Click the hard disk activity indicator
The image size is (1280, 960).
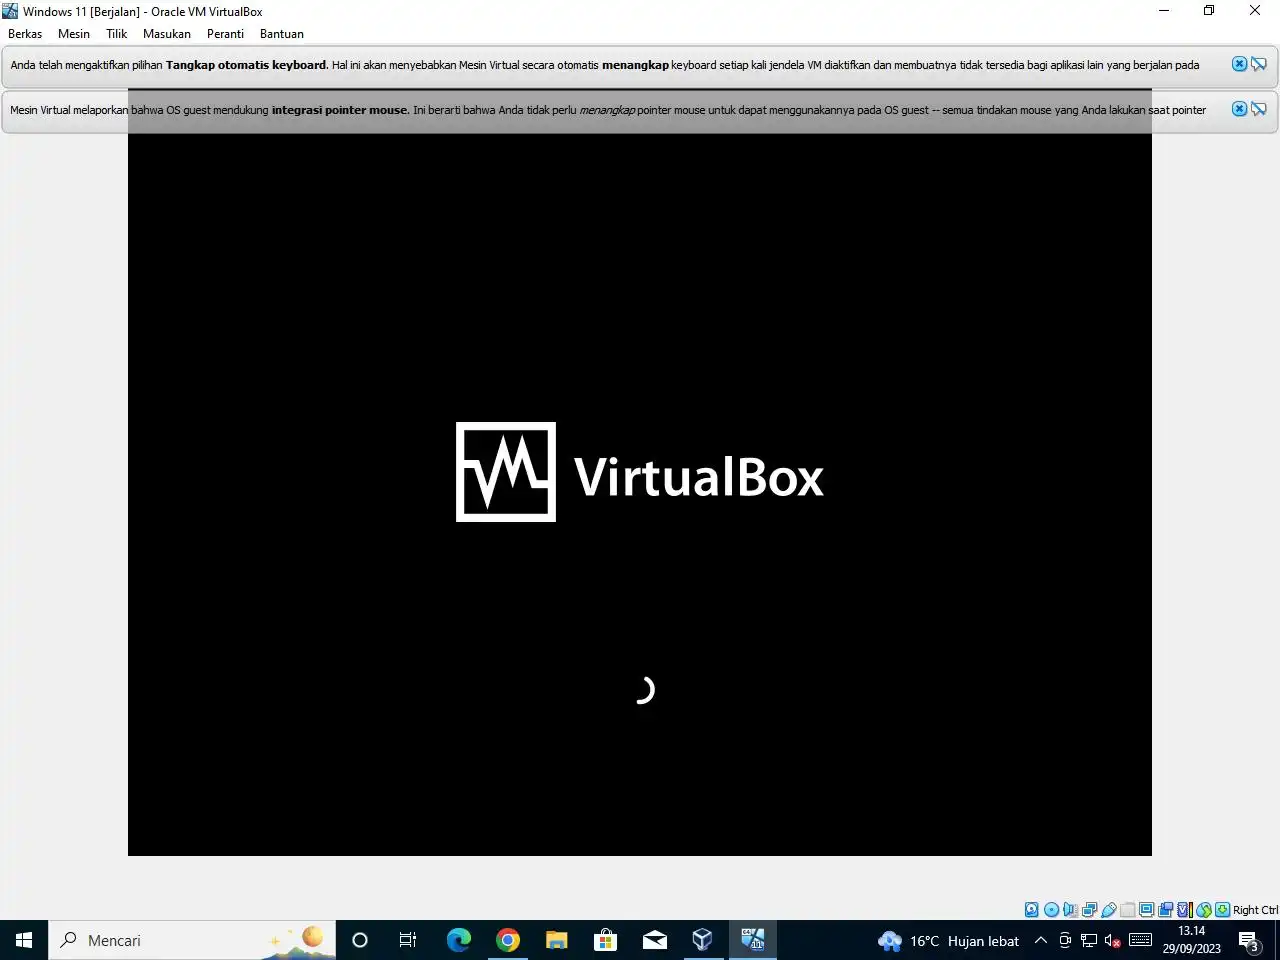pos(1032,910)
